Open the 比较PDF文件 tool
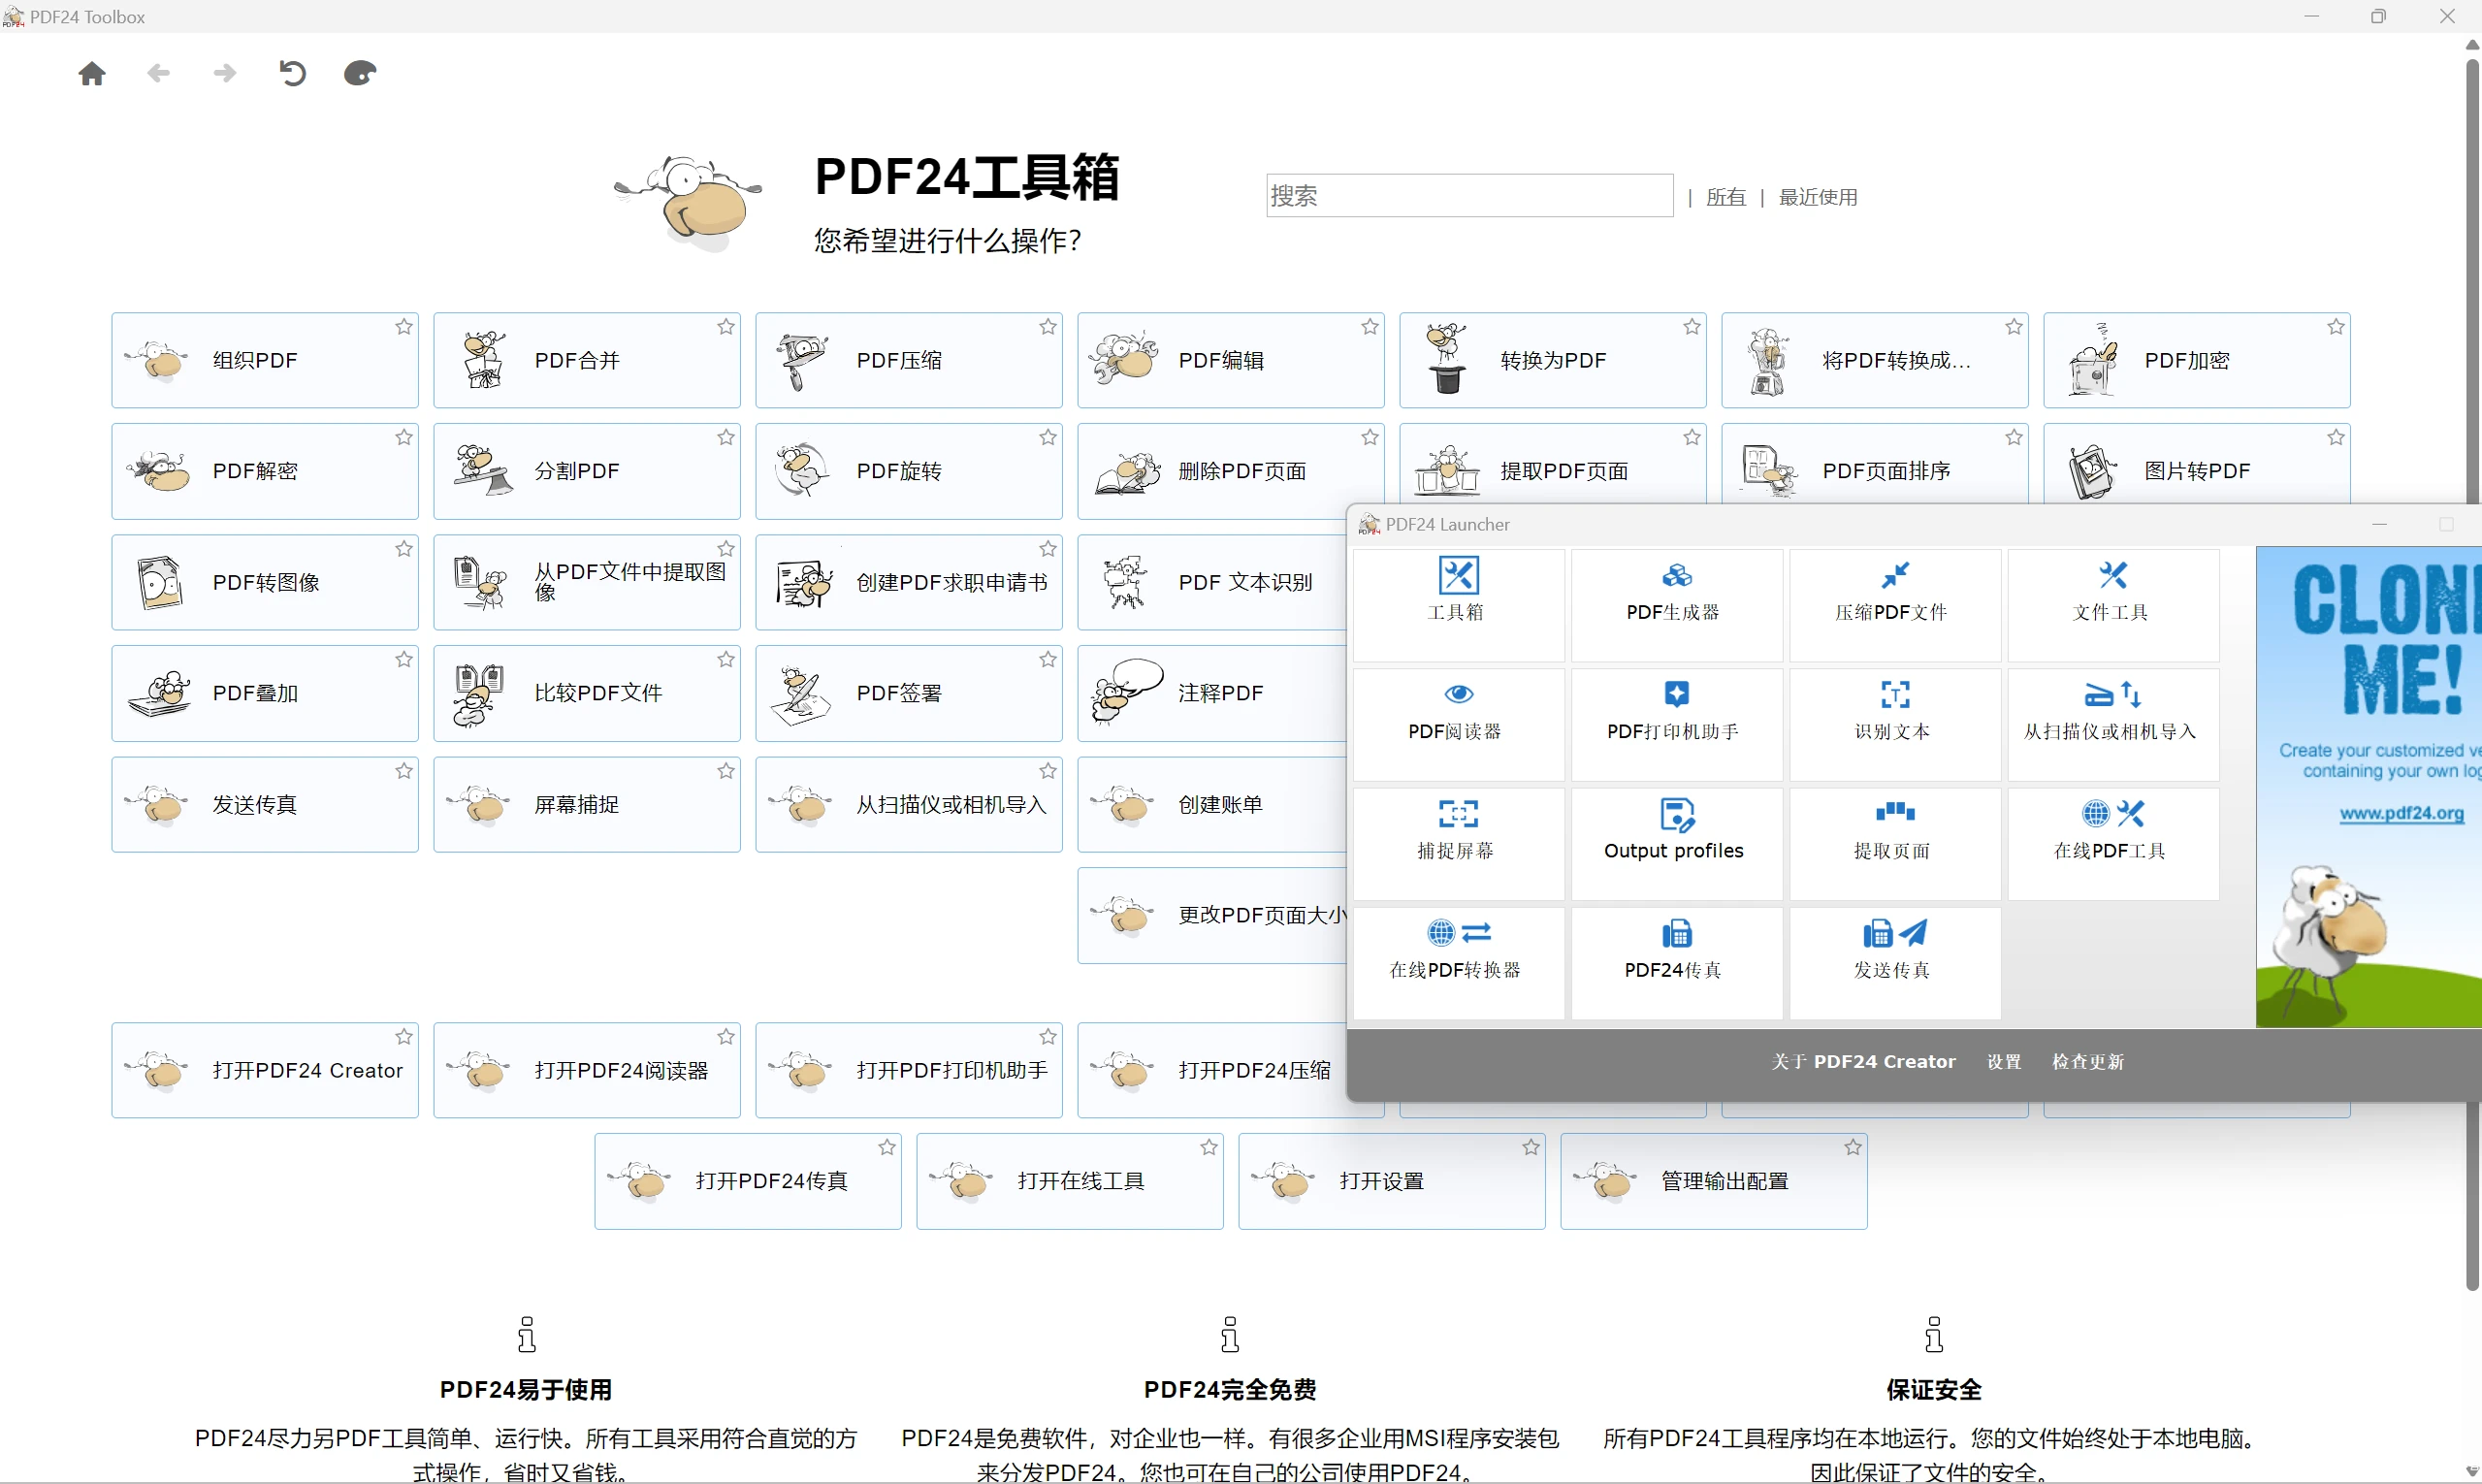Image resolution: width=2482 pixels, height=1484 pixels. [x=587, y=693]
